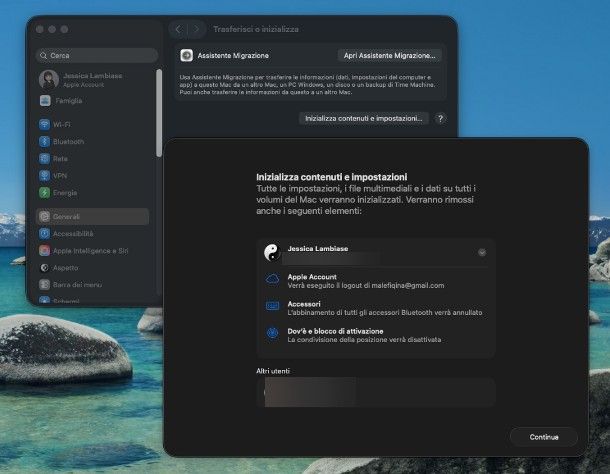The height and width of the screenshot is (474, 610).
Task: Click the 'Accessori' label in dialog
Action: 304,304
